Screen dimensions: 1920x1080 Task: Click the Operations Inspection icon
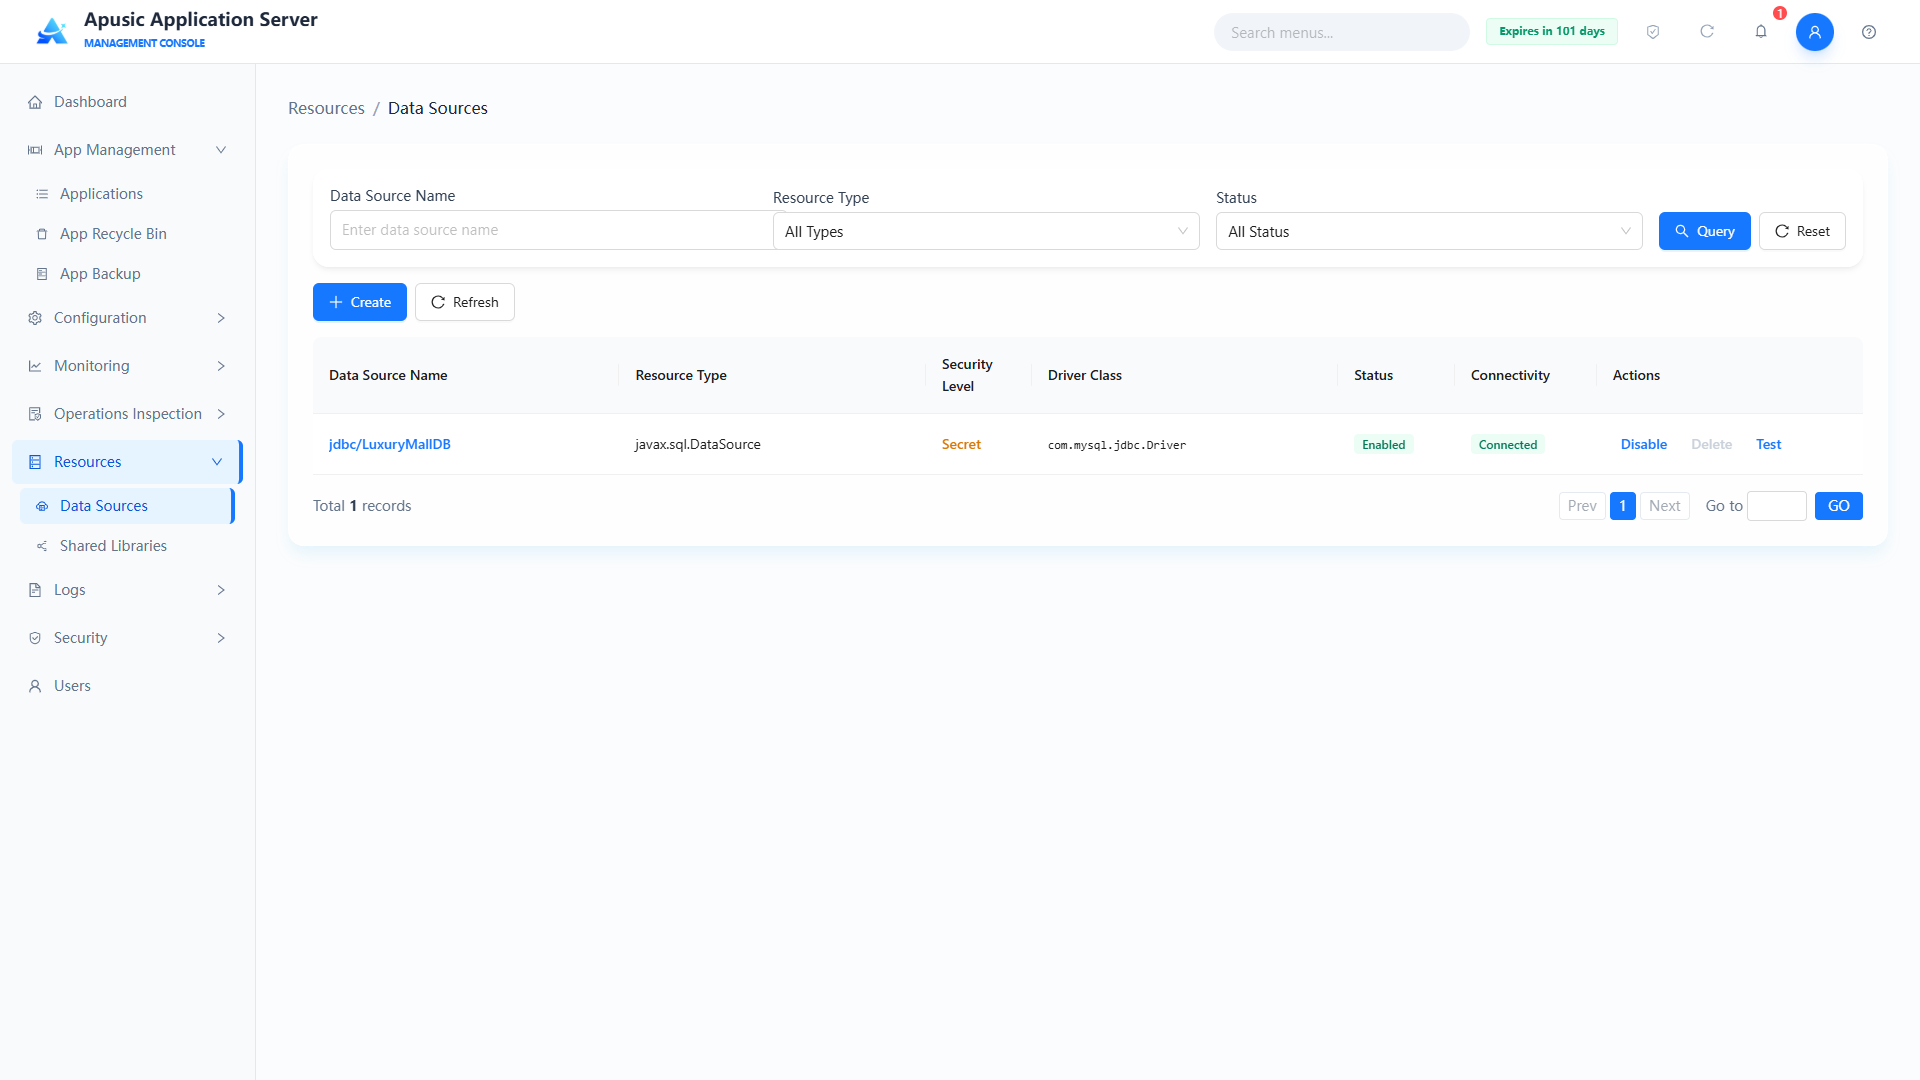pyautogui.click(x=35, y=414)
